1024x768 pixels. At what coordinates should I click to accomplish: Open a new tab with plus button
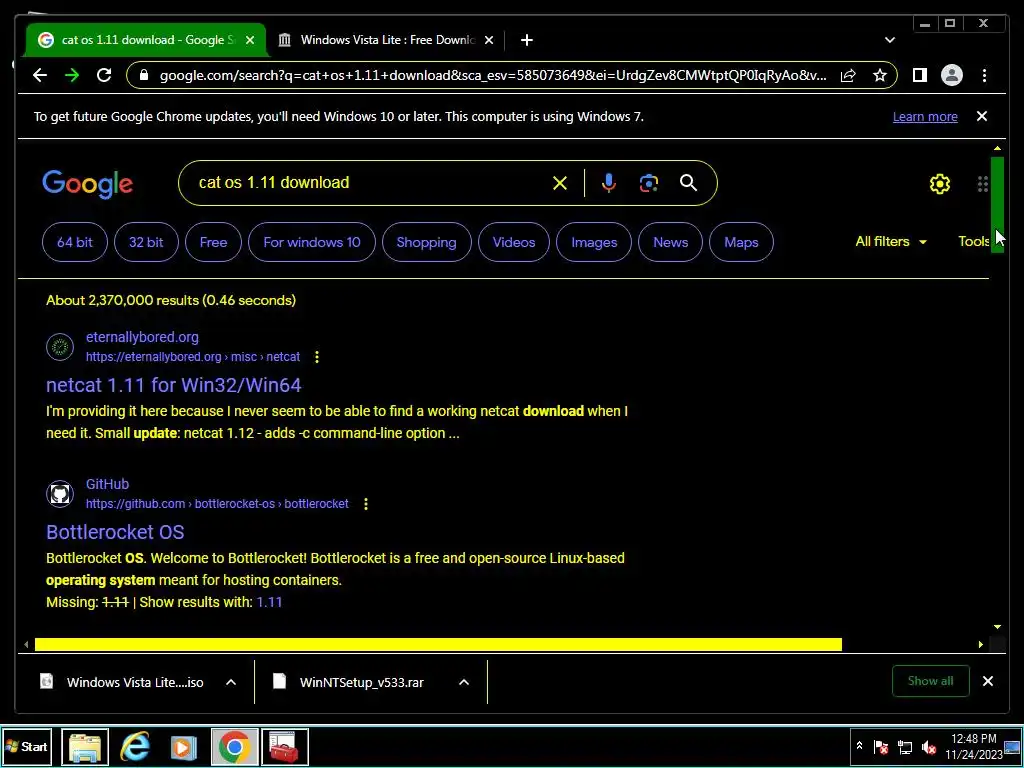click(x=526, y=40)
